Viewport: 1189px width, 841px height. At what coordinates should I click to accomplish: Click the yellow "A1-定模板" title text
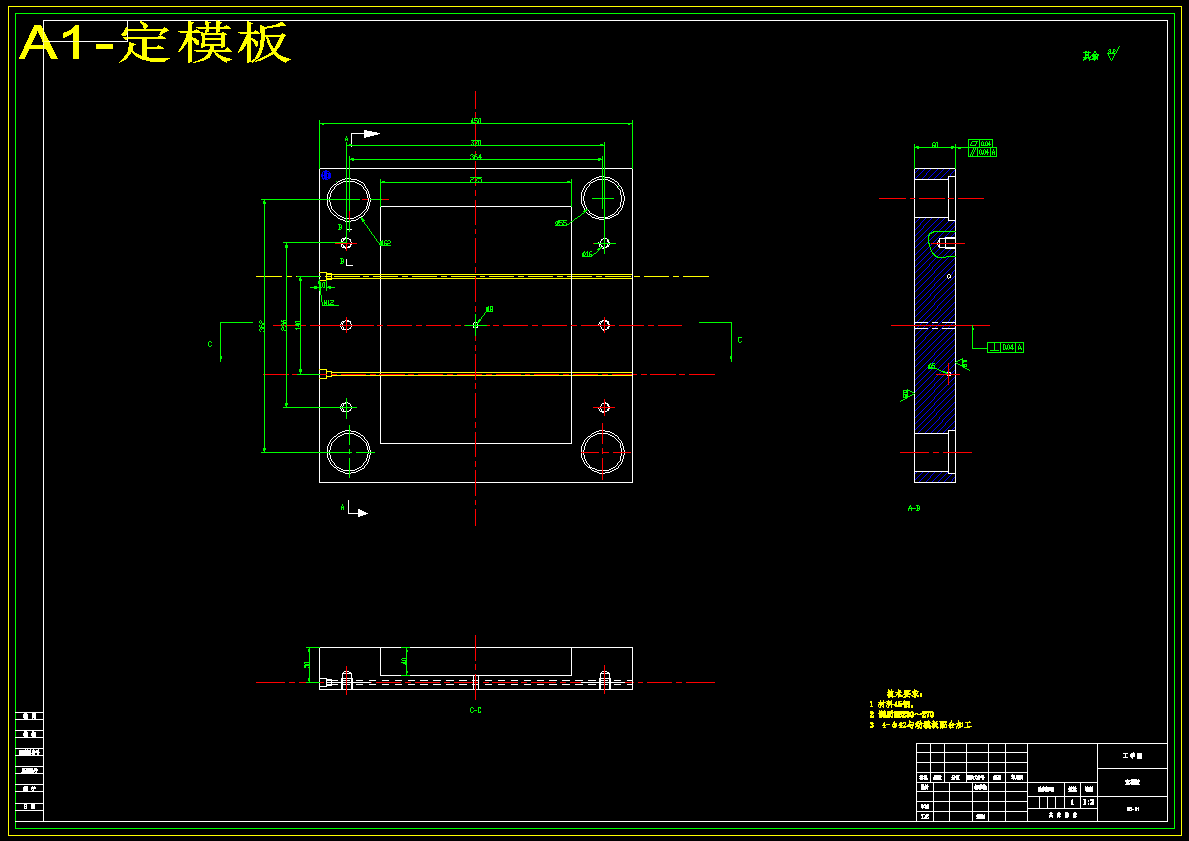(155, 43)
